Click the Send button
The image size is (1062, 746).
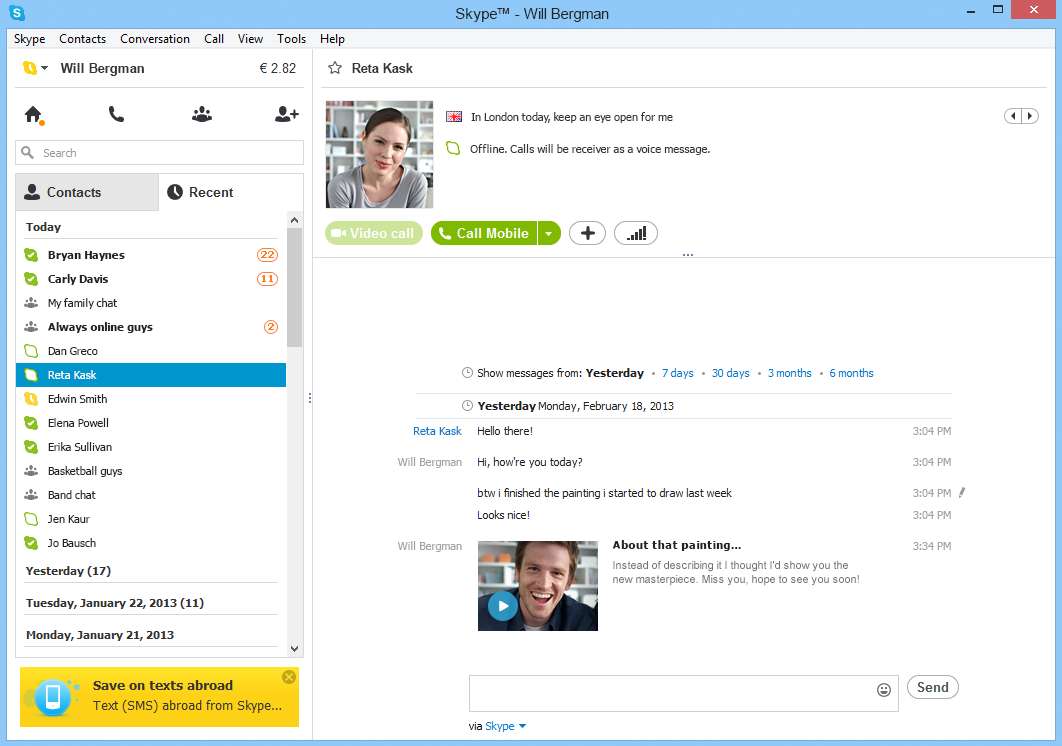click(933, 687)
